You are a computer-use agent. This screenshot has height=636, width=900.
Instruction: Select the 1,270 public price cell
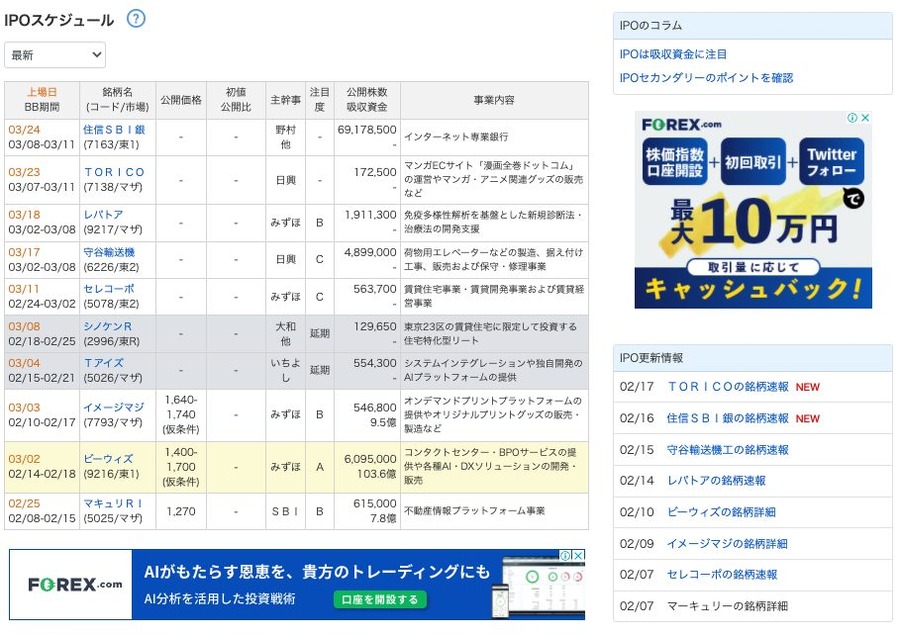point(181,511)
